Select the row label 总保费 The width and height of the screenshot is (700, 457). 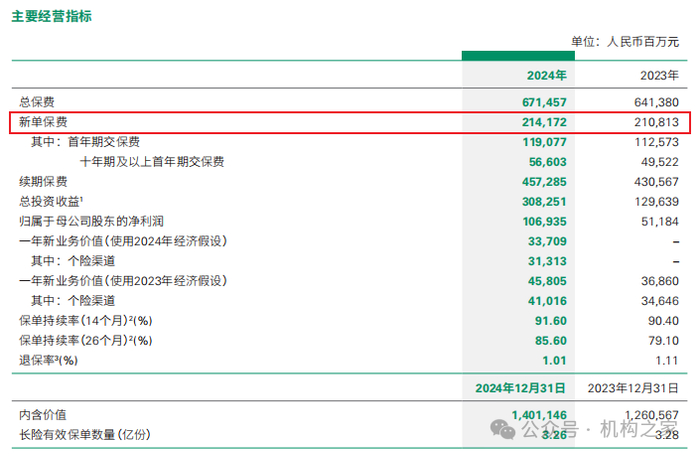coord(37,102)
